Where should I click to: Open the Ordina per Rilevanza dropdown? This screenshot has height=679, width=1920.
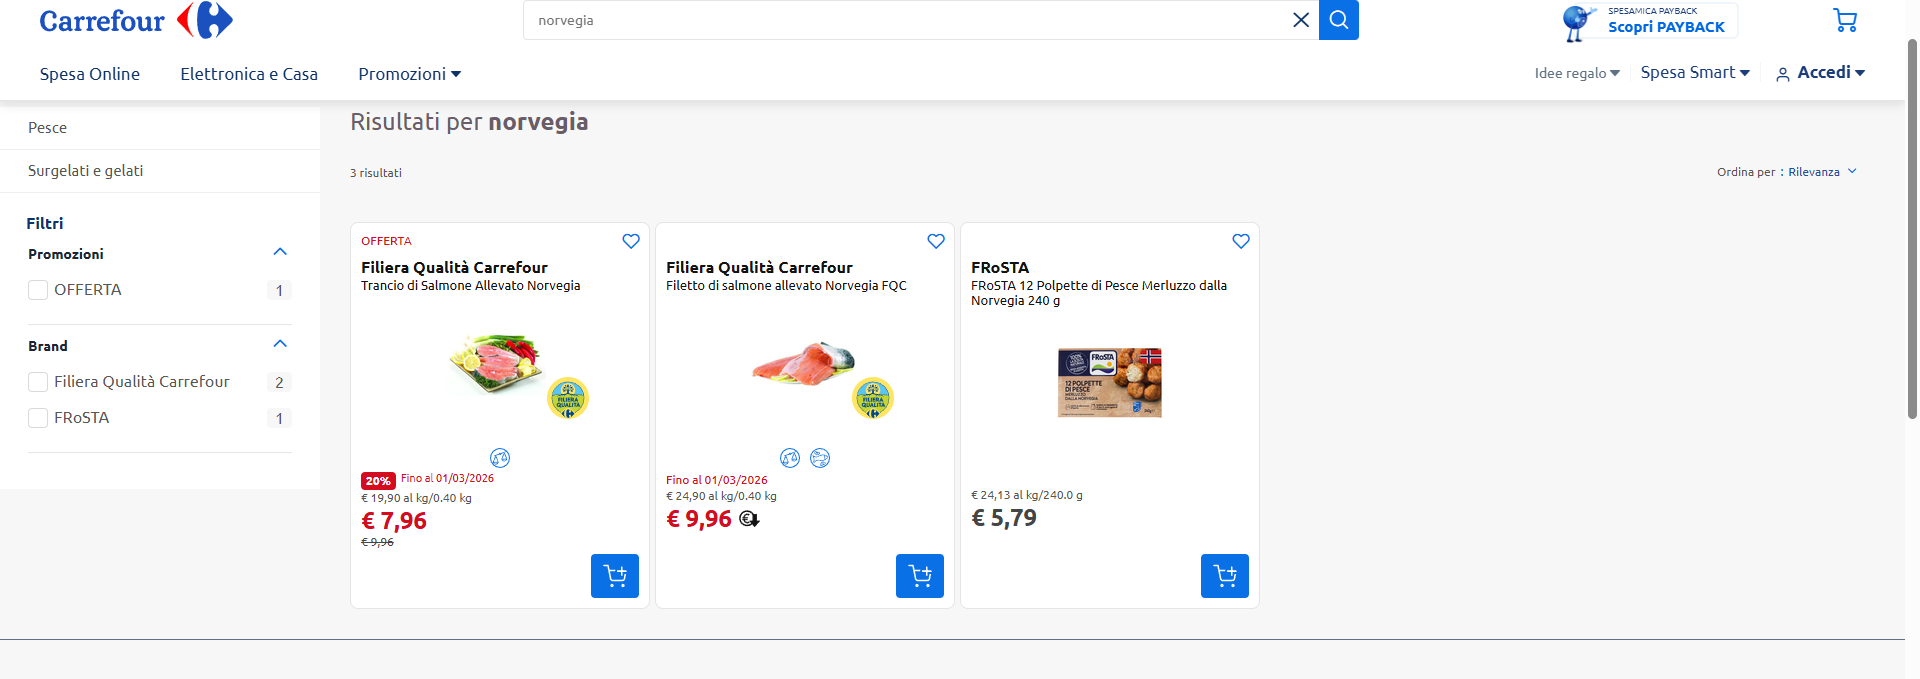pyautogui.click(x=1821, y=172)
